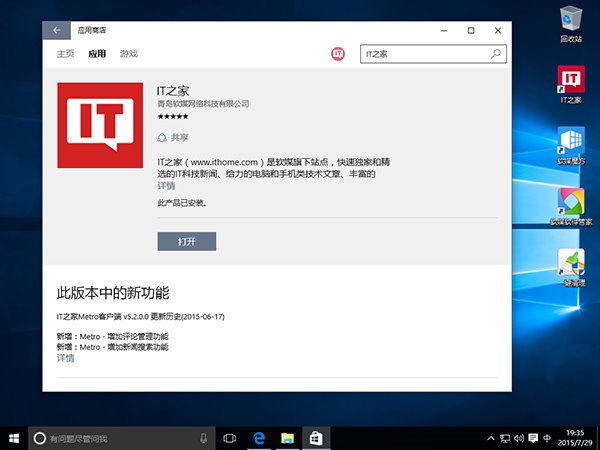Click the 青岛软媒网络科技有限公司 publisher link
The width and height of the screenshot is (600, 450).
(x=203, y=103)
